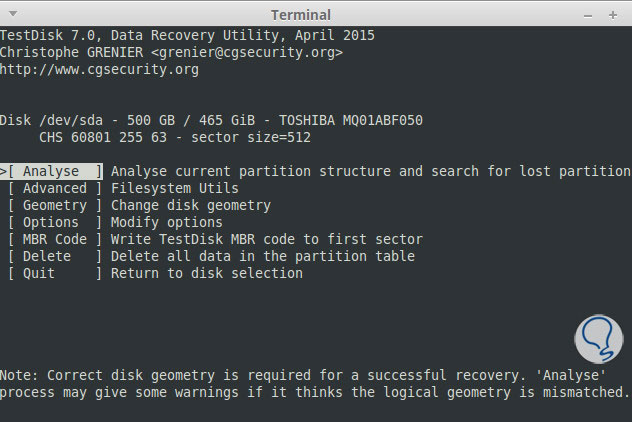Open the http://www.cgsecurity.org link

point(99,69)
